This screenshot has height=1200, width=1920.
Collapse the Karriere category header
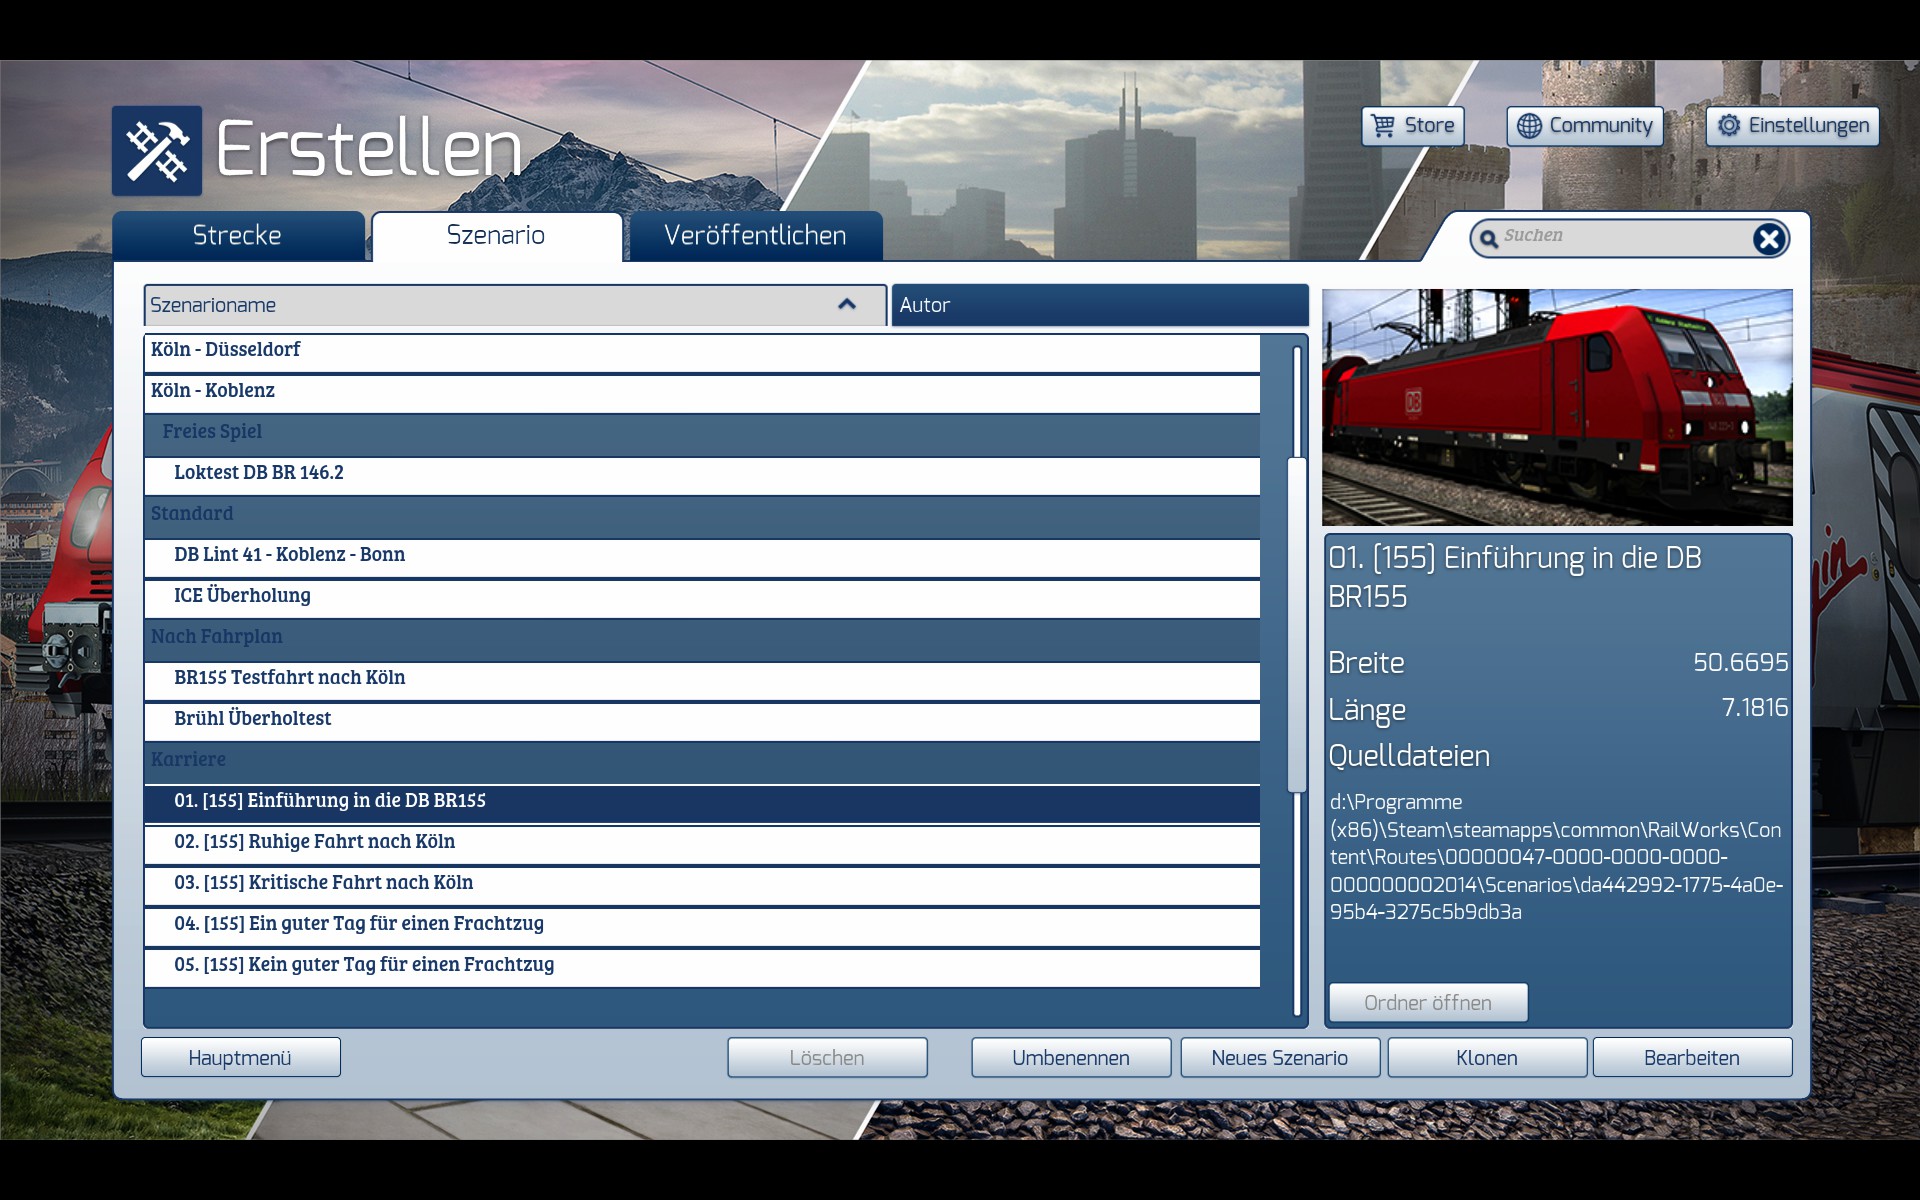(188, 760)
